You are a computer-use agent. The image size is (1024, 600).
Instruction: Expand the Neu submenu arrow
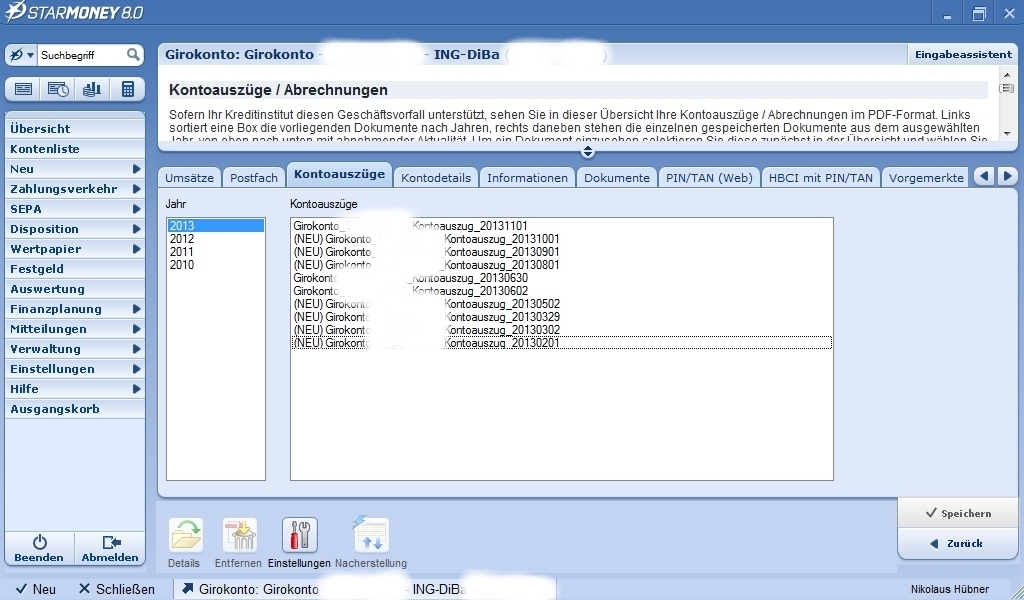(x=136, y=168)
